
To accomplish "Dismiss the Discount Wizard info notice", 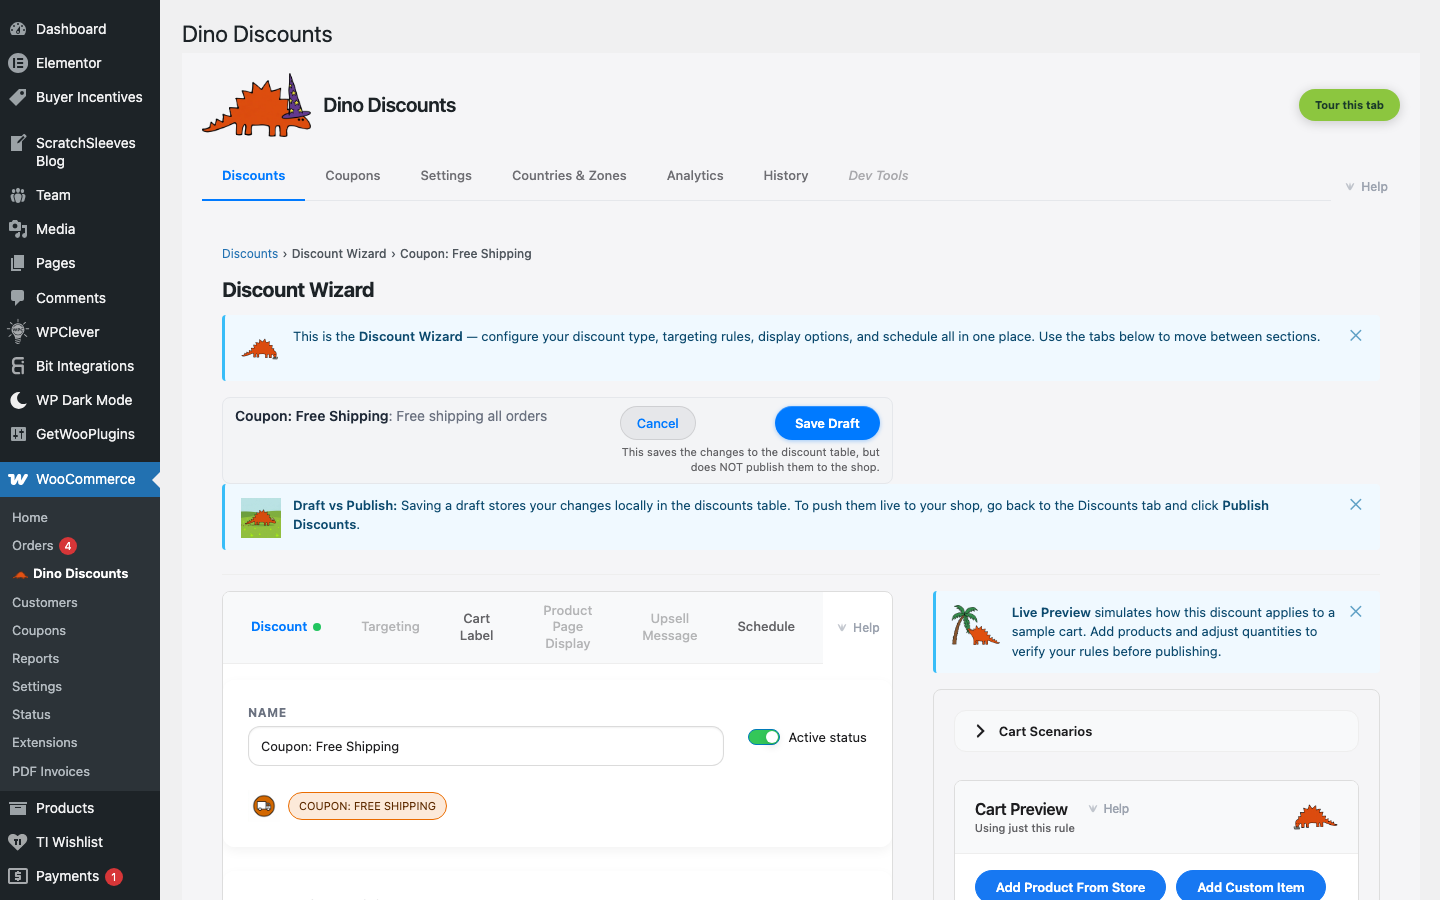I will 1356,336.
